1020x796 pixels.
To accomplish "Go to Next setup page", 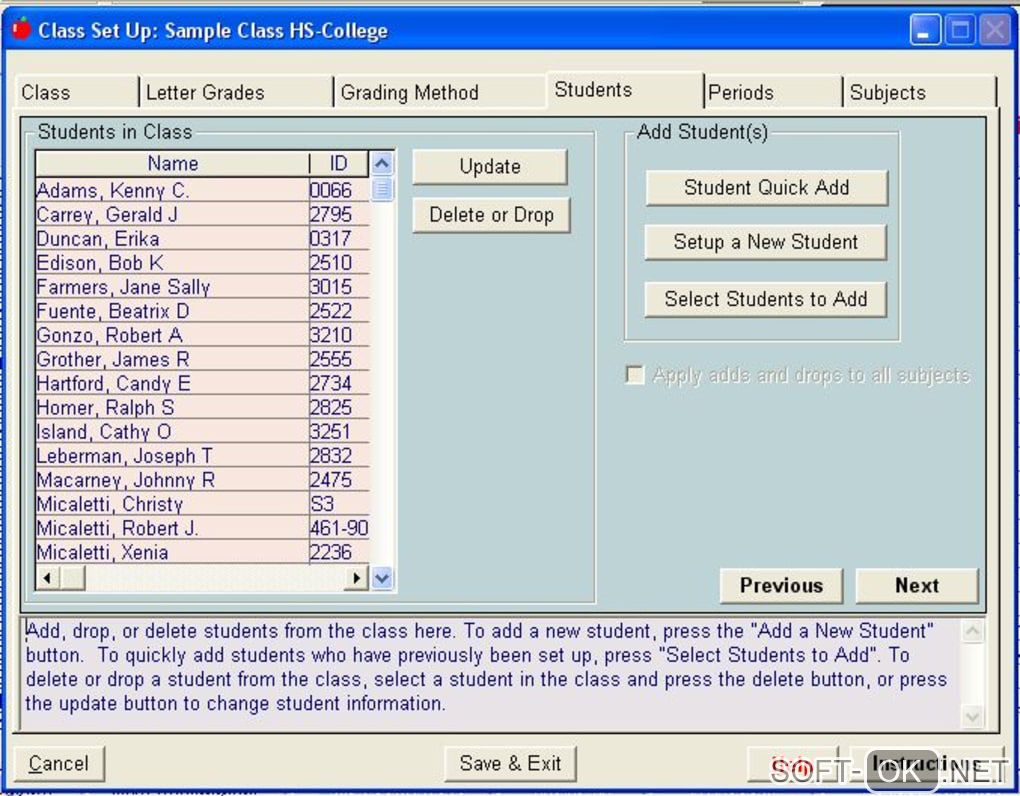I will (x=917, y=585).
